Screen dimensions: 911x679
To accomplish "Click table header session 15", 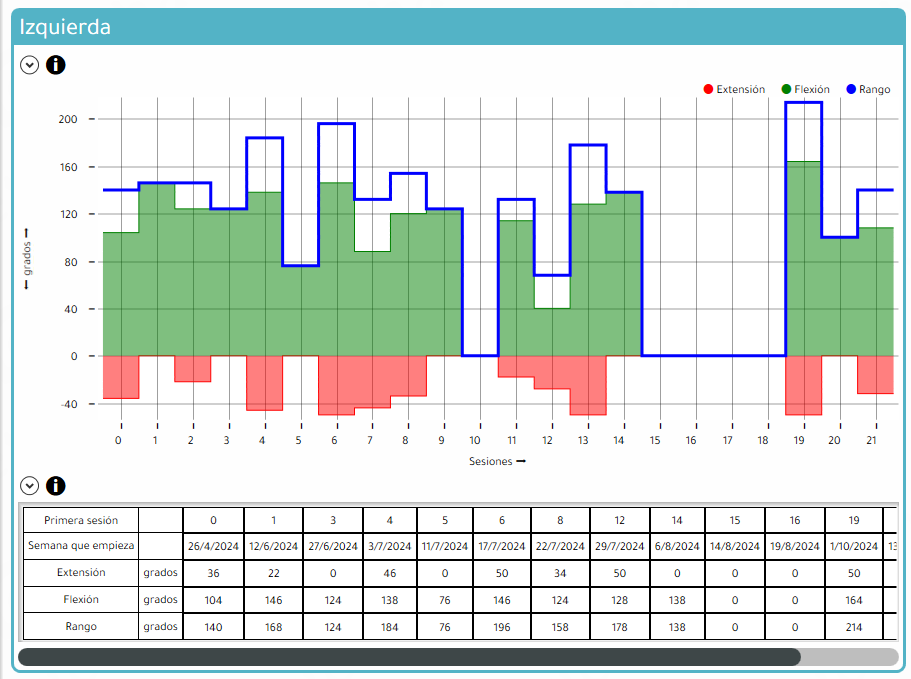I will click(x=735, y=520).
